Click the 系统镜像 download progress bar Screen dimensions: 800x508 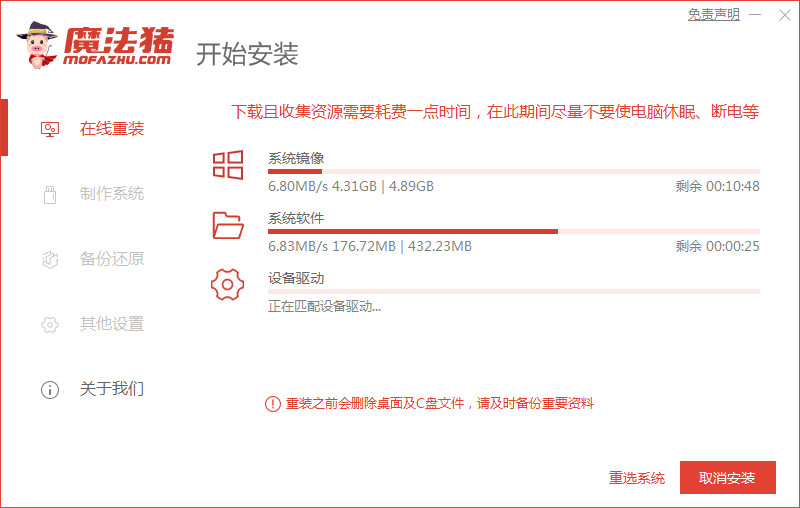click(x=513, y=172)
